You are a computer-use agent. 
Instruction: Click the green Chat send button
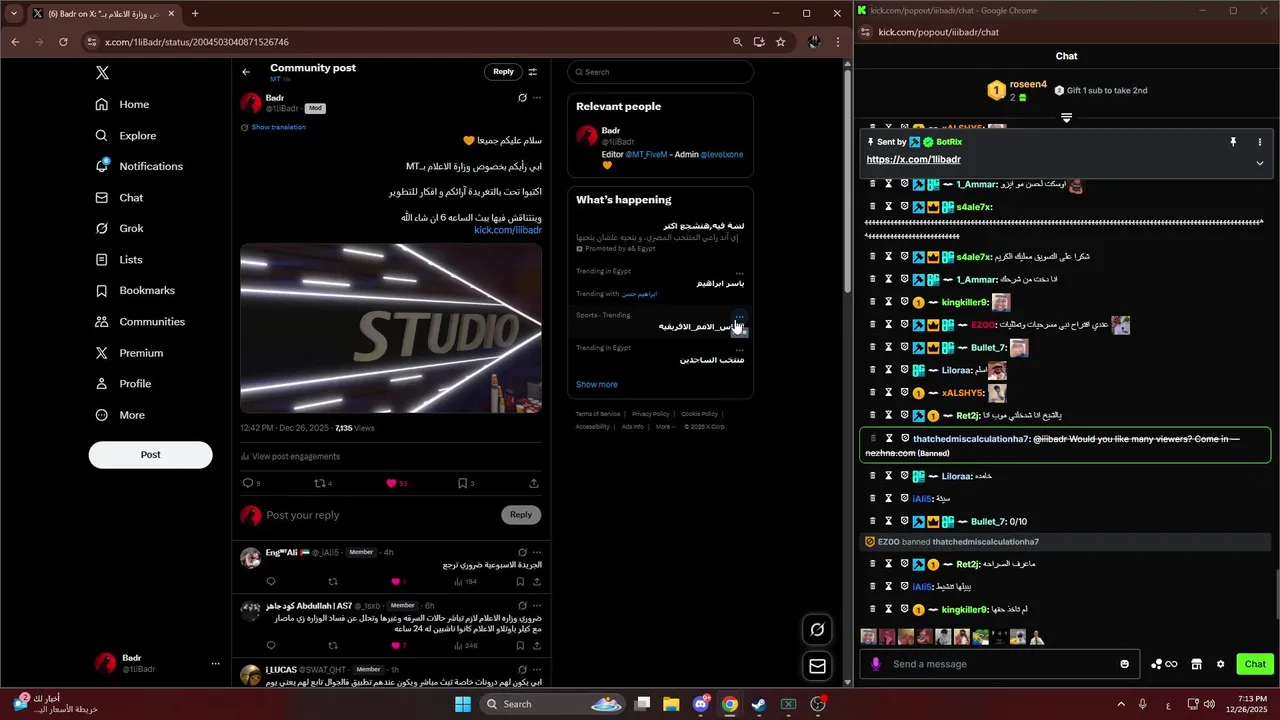tap(1255, 664)
